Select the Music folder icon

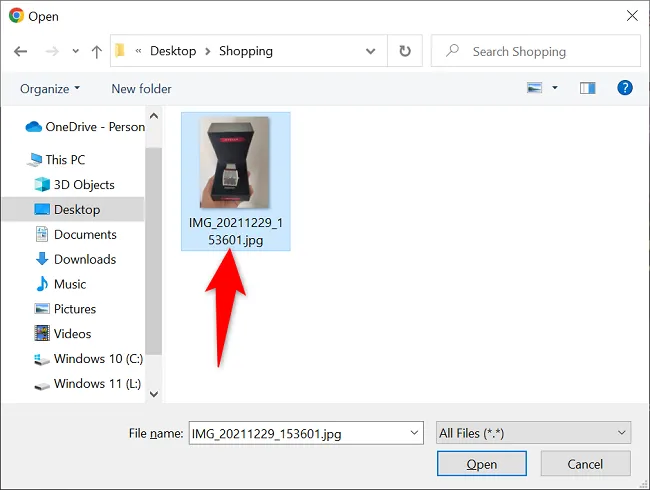point(42,284)
